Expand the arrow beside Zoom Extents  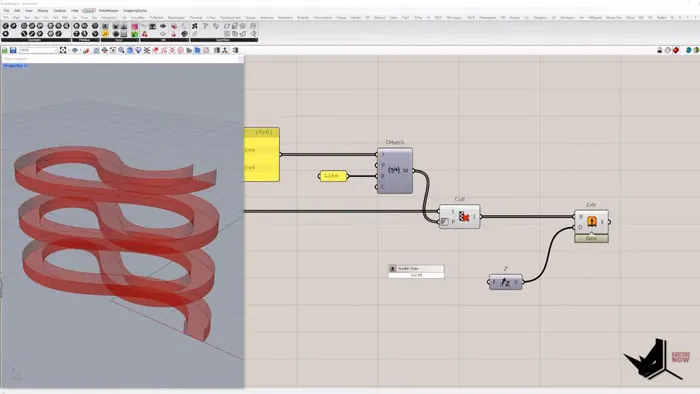click(x=68, y=50)
